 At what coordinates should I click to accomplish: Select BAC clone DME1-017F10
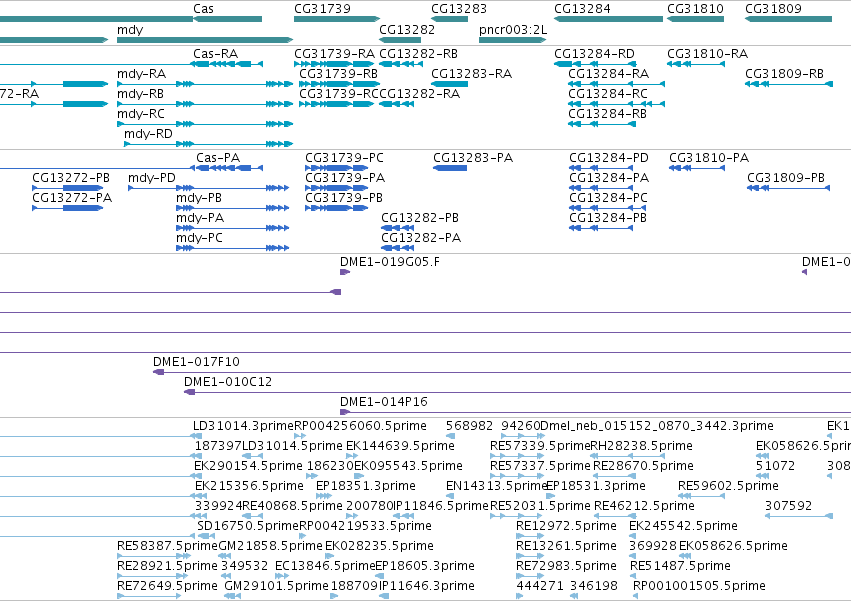(196, 362)
